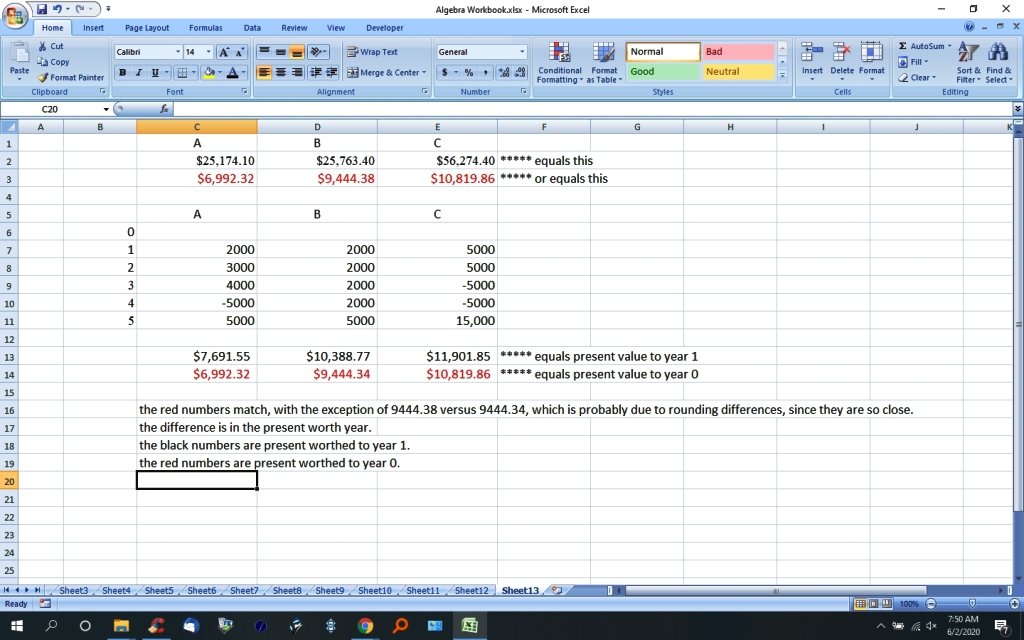This screenshot has width=1024, height=640.
Task: Delete cells using Delete button
Action: [842, 61]
